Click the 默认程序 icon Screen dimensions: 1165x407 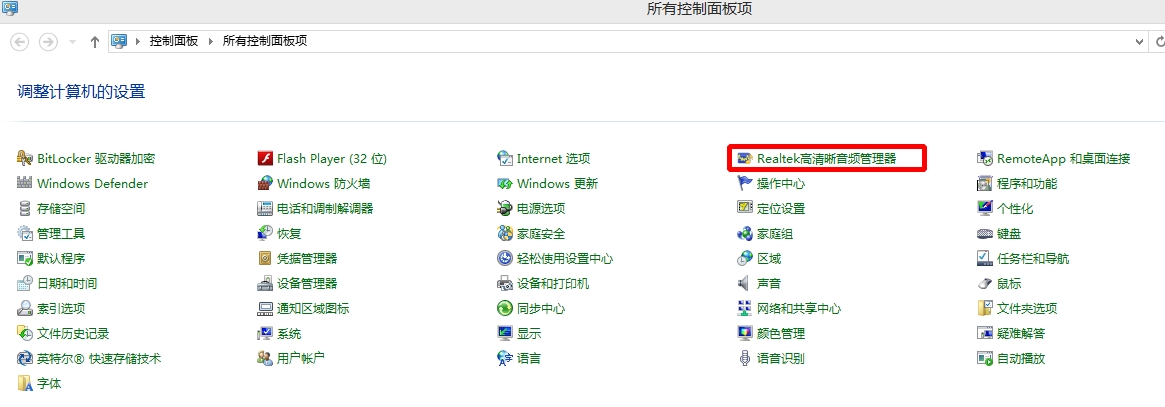click(x=25, y=258)
